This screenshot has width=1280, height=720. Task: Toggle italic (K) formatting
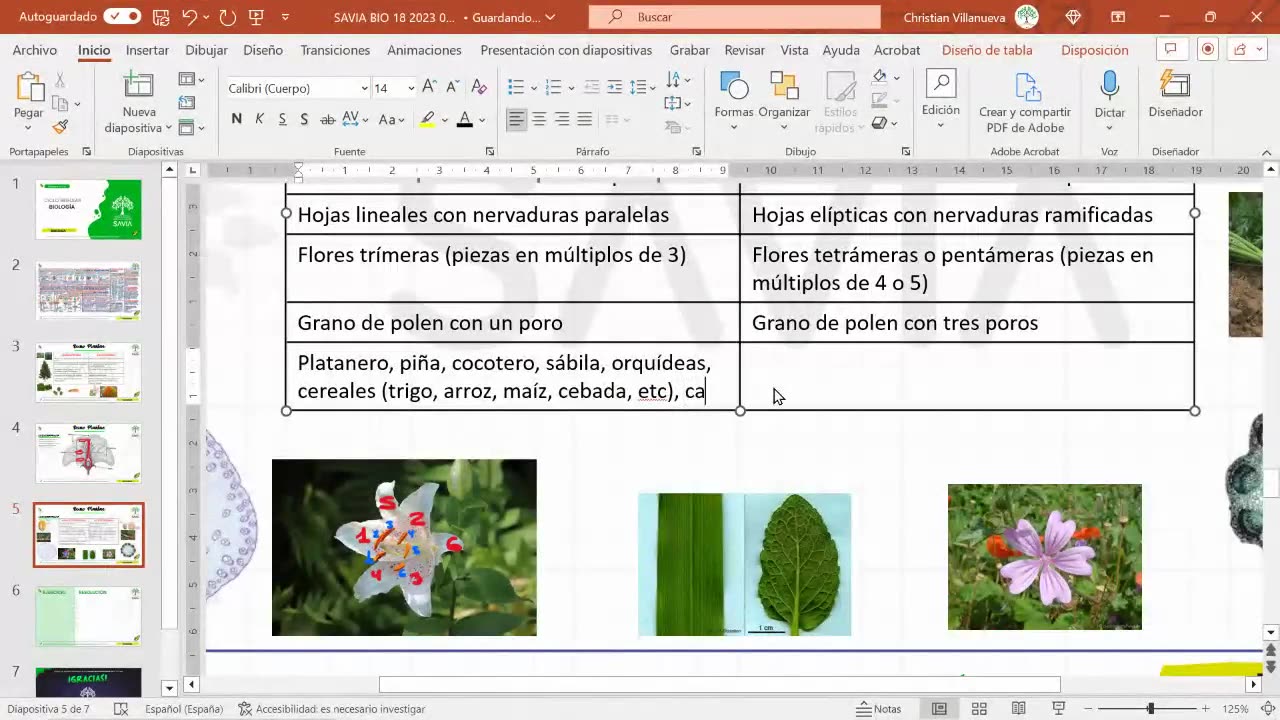point(259,119)
